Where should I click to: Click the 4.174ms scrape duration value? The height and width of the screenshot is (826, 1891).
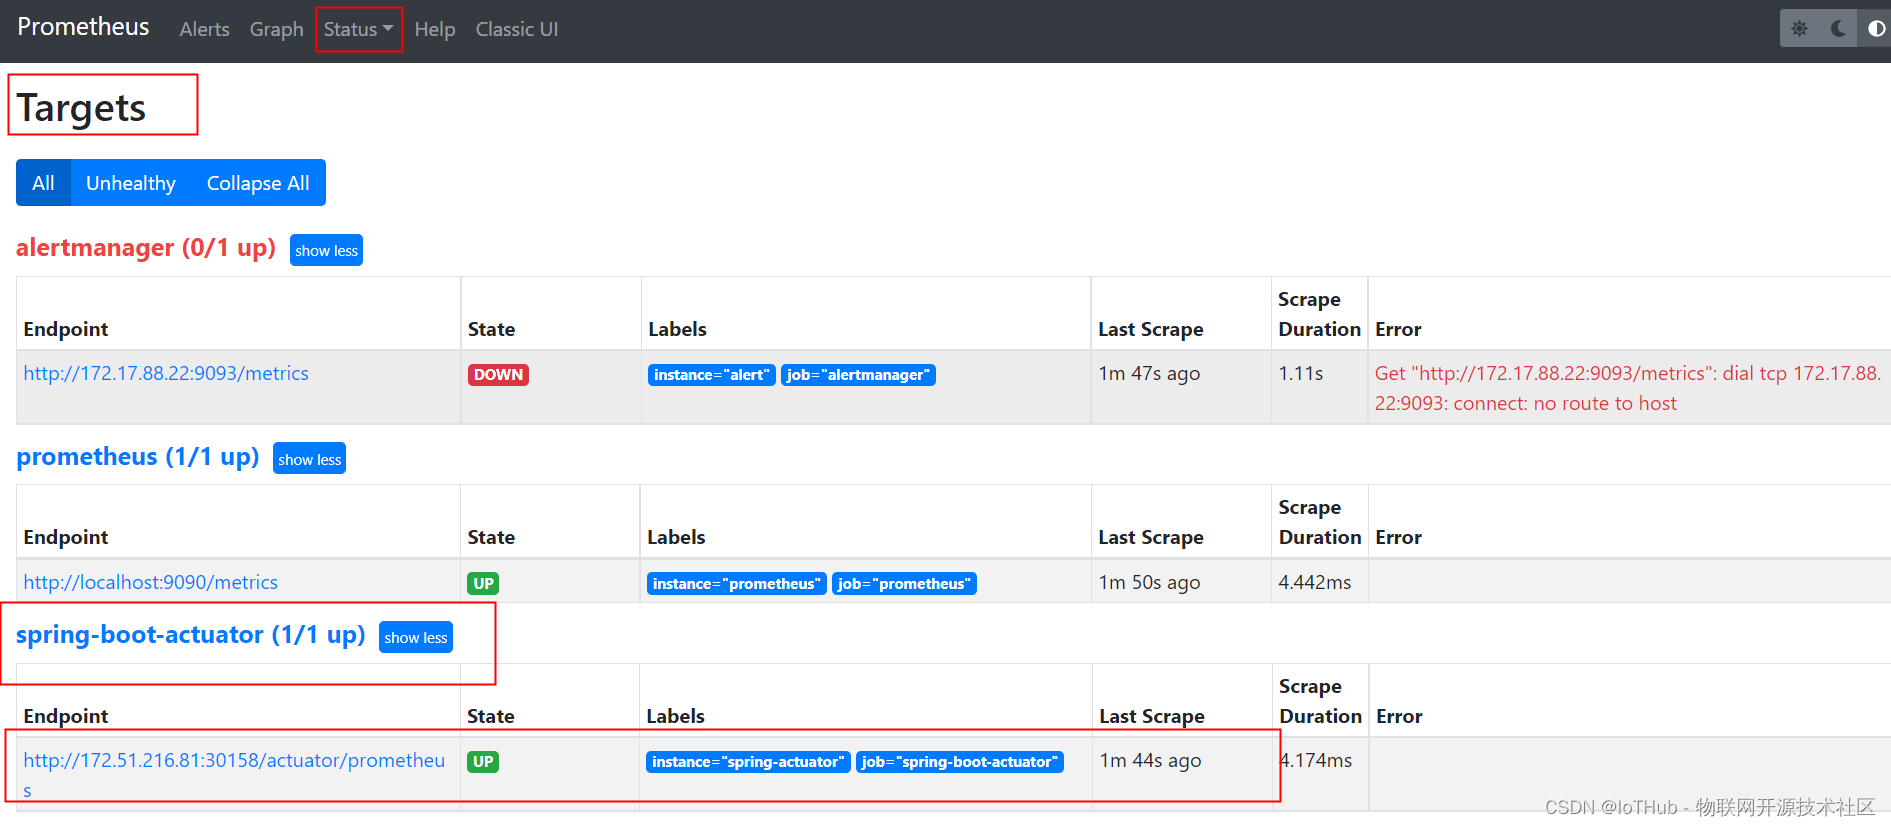(x=1316, y=760)
